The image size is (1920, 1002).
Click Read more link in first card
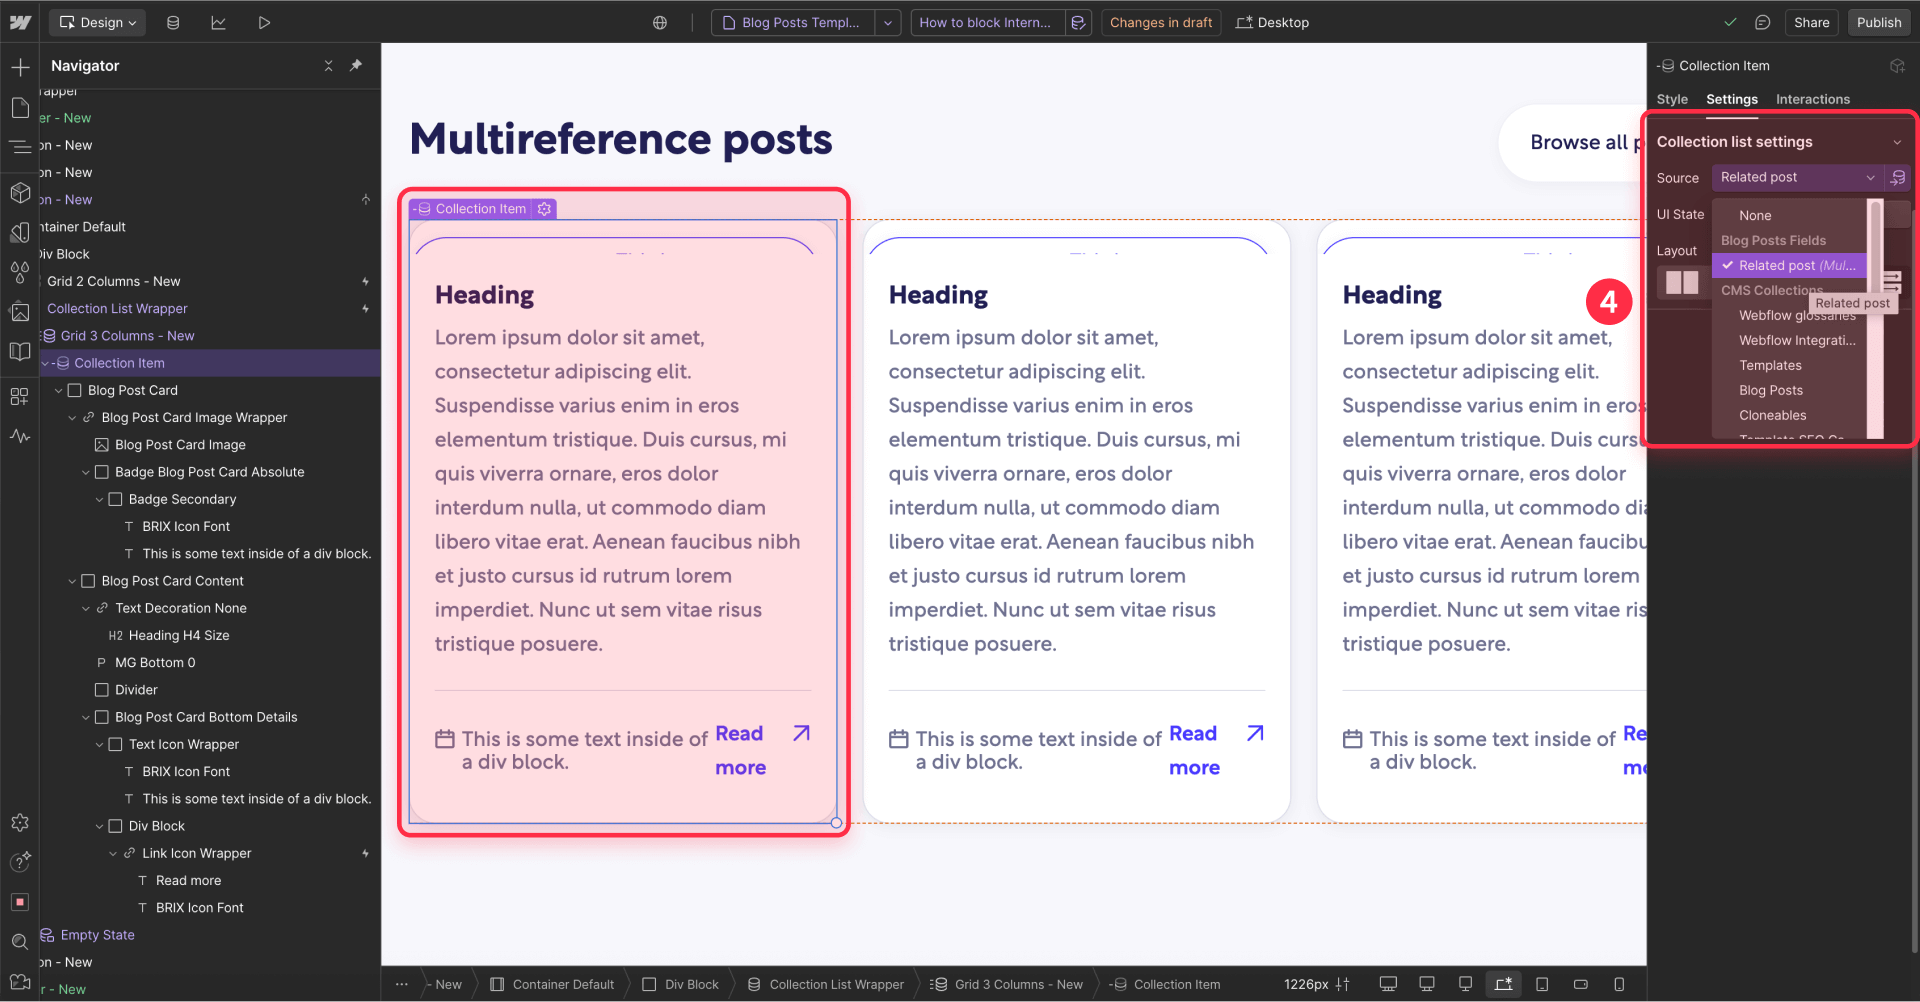tap(741, 750)
